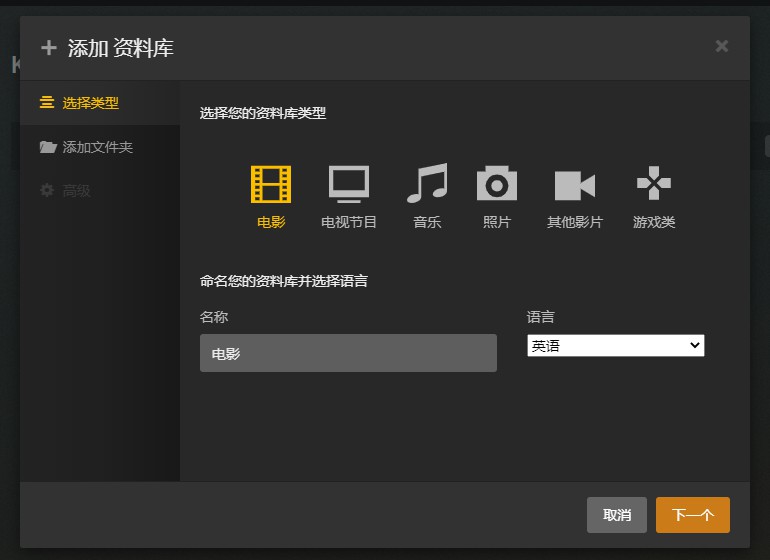
Task: Open the 语言 language dropdown
Action: [615, 345]
